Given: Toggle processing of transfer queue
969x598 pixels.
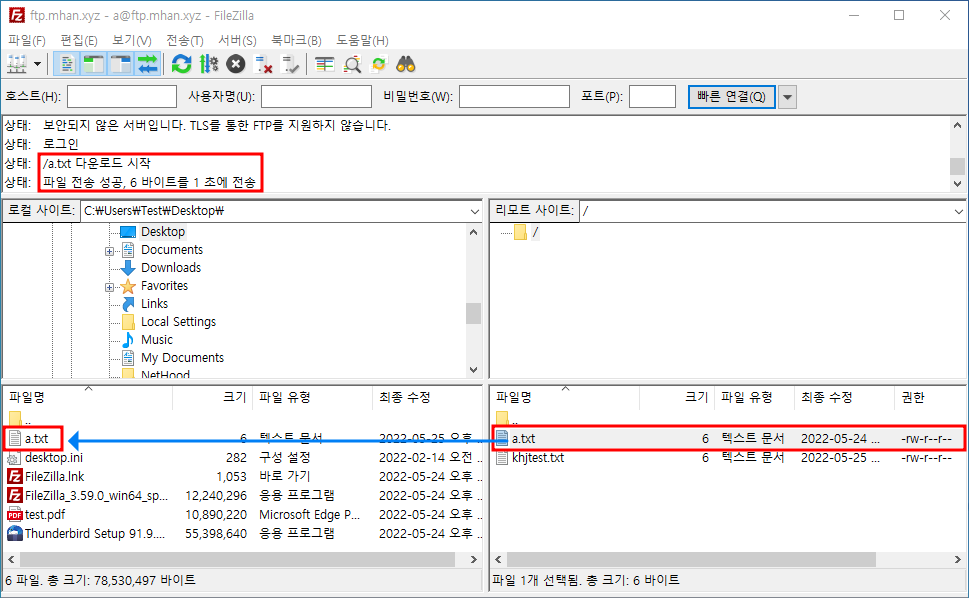Looking at the screenshot, I should (x=209, y=64).
